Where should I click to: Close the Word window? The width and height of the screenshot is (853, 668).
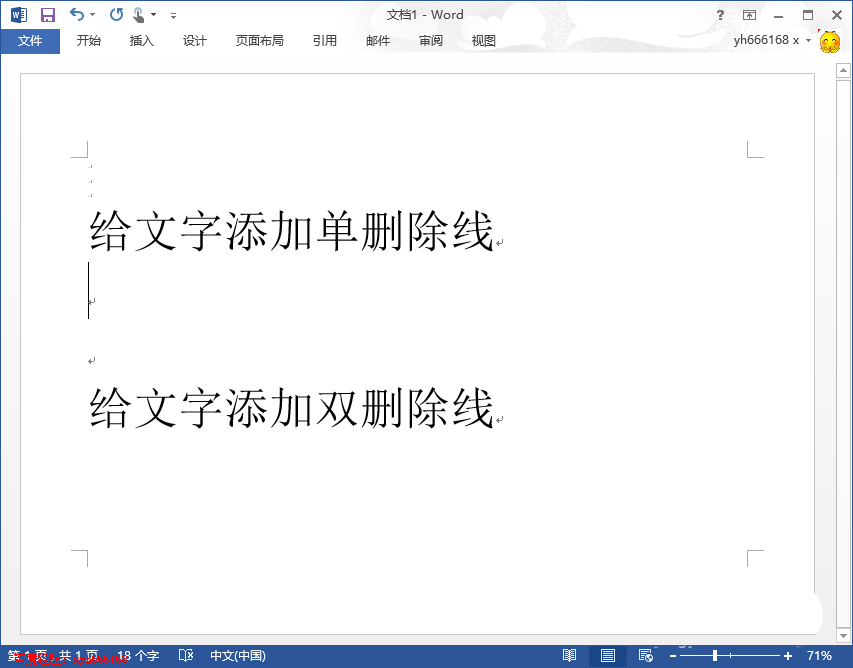(x=837, y=15)
